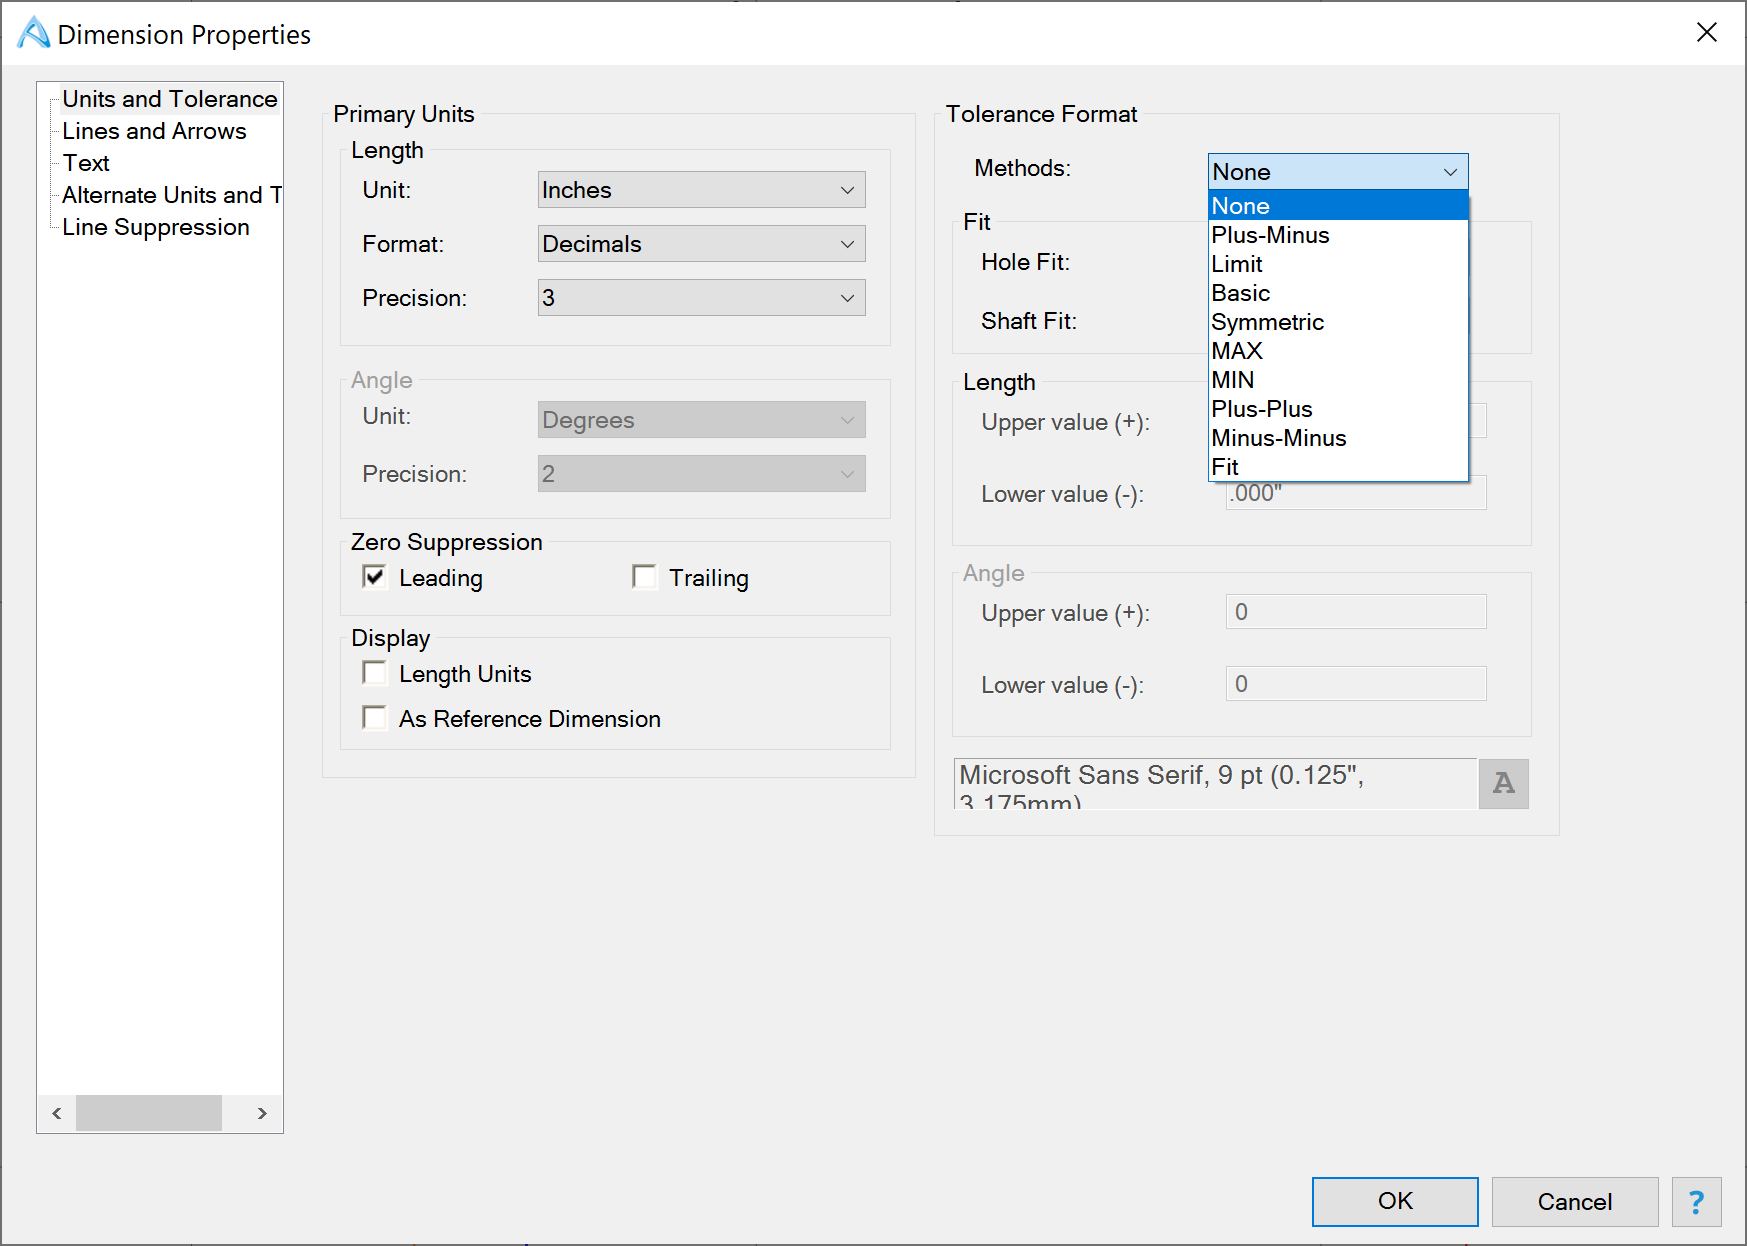The image size is (1747, 1246).
Task: Click the right scroll arrow in tree panel
Action: coord(262,1113)
